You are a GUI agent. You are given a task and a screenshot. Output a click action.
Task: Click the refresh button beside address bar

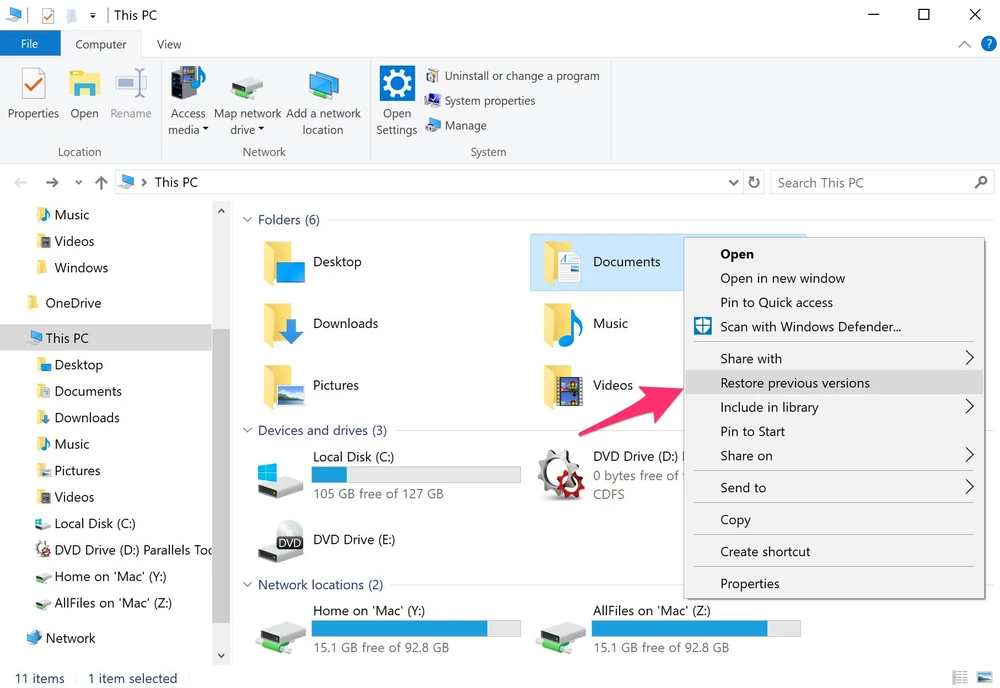(x=755, y=183)
